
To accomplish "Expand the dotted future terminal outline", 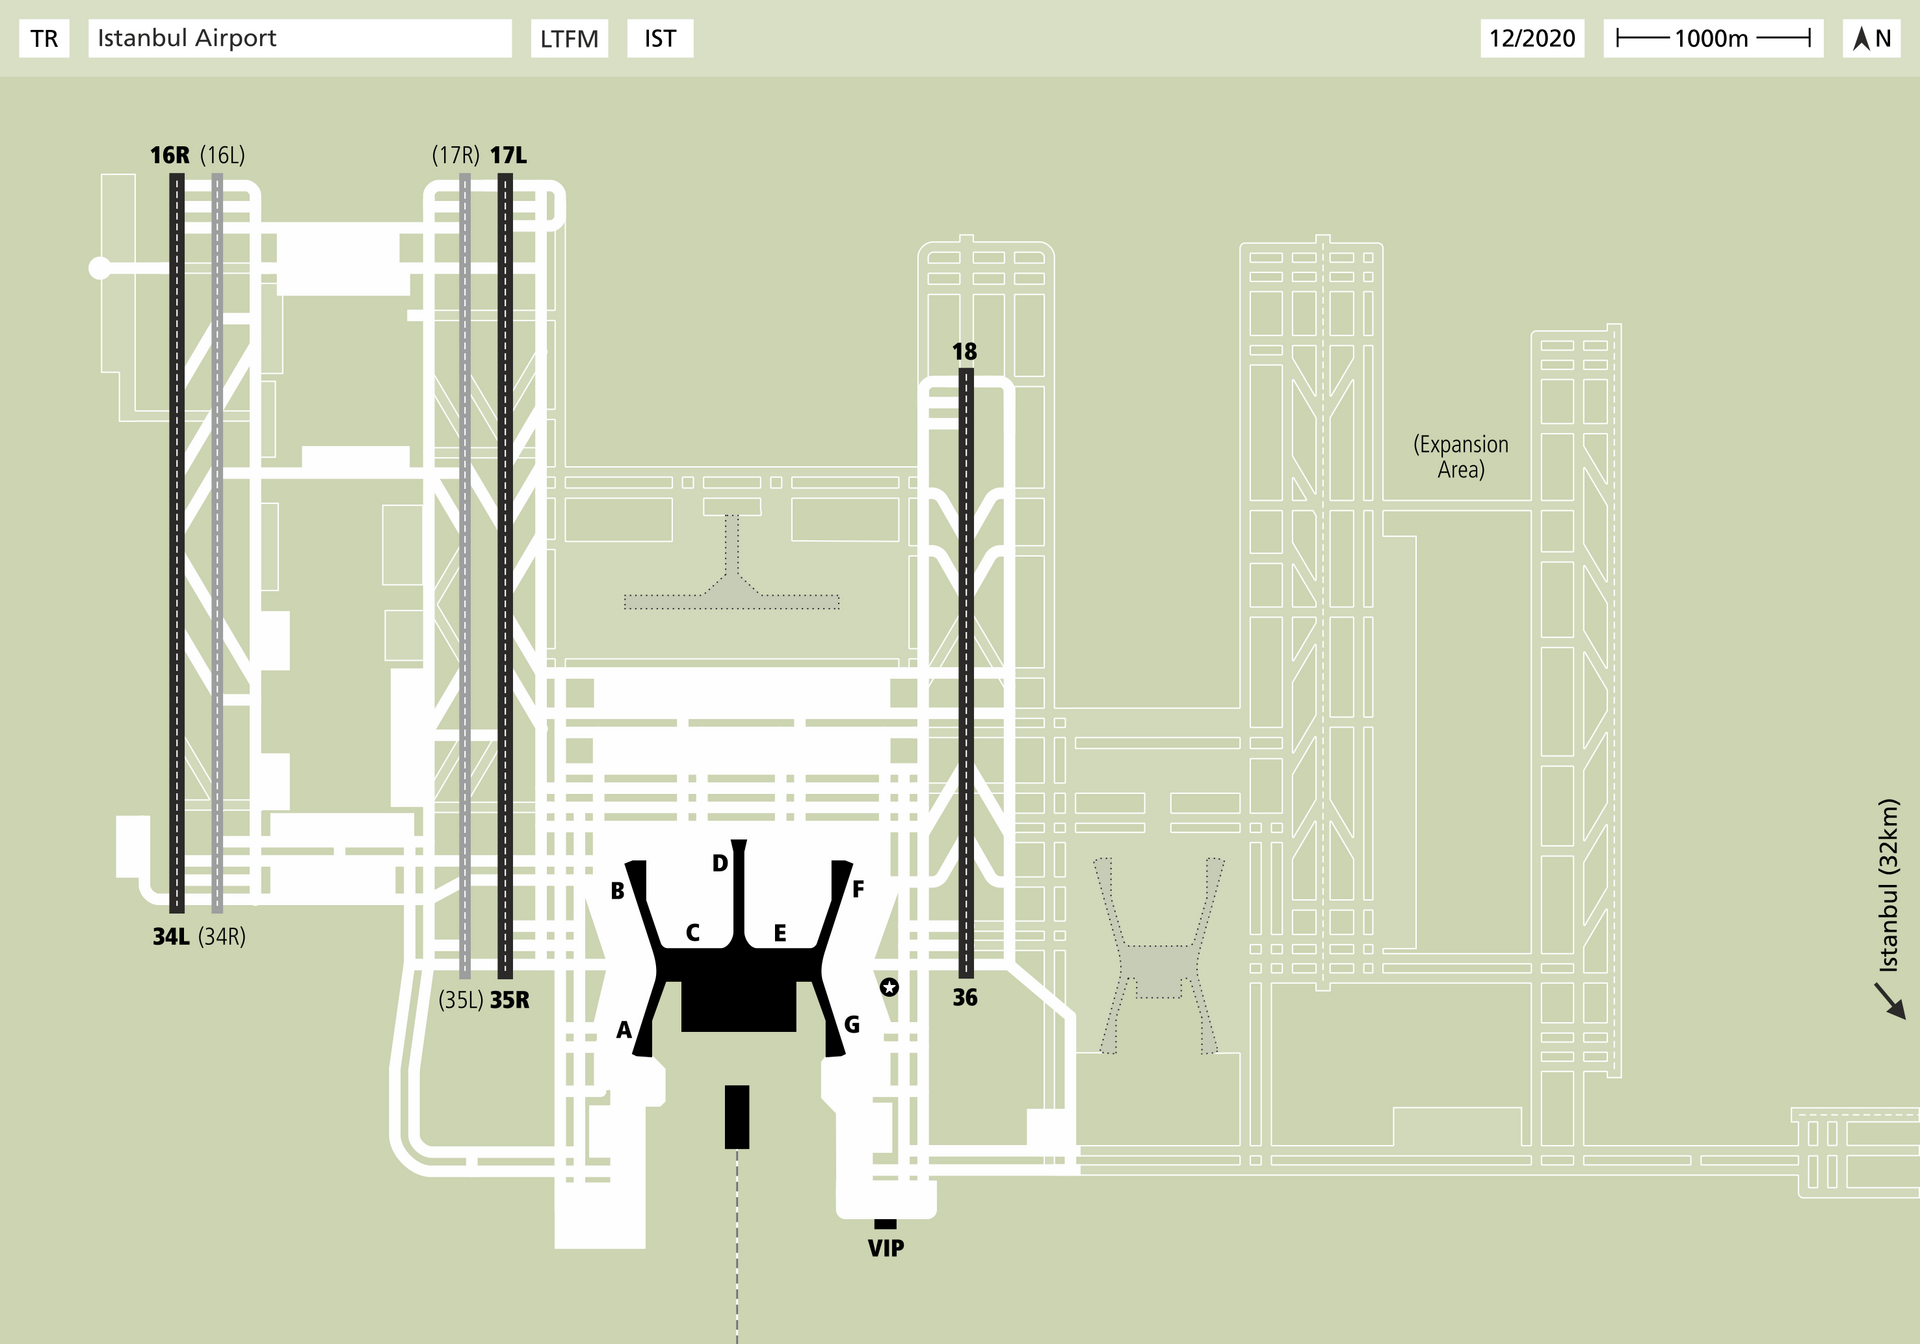I will [1160, 970].
